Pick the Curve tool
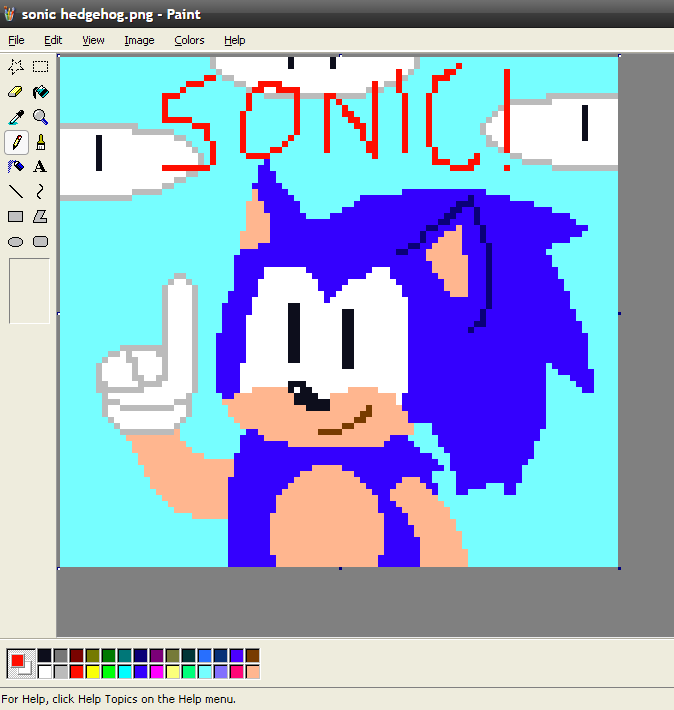 click(x=40, y=192)
